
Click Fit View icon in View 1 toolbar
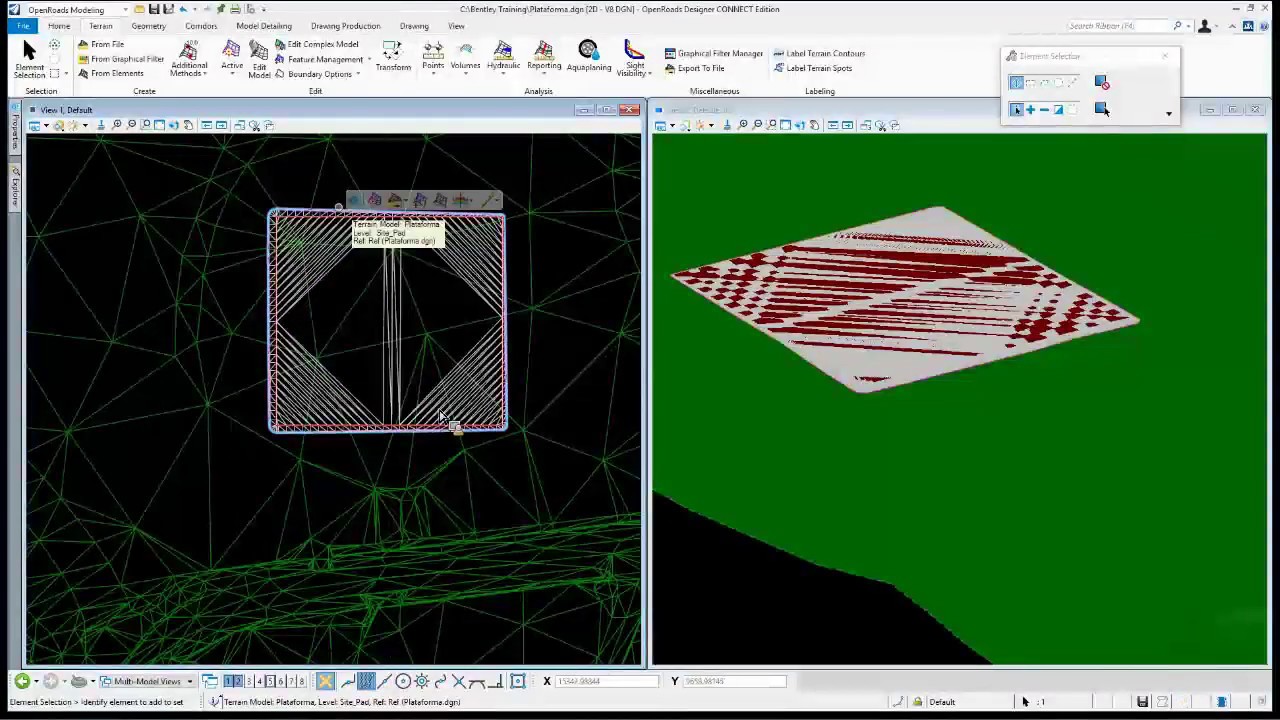[159, 125]
